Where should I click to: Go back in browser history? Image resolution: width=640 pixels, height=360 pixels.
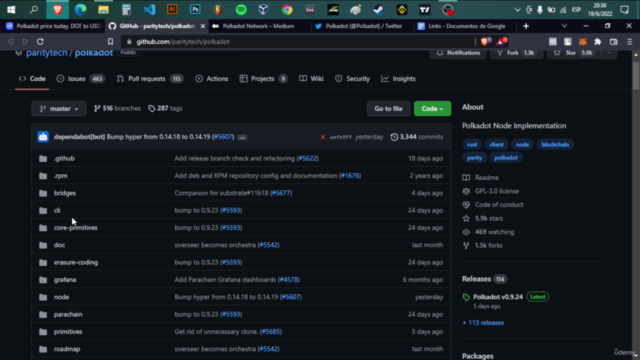(x=11, y=42)
